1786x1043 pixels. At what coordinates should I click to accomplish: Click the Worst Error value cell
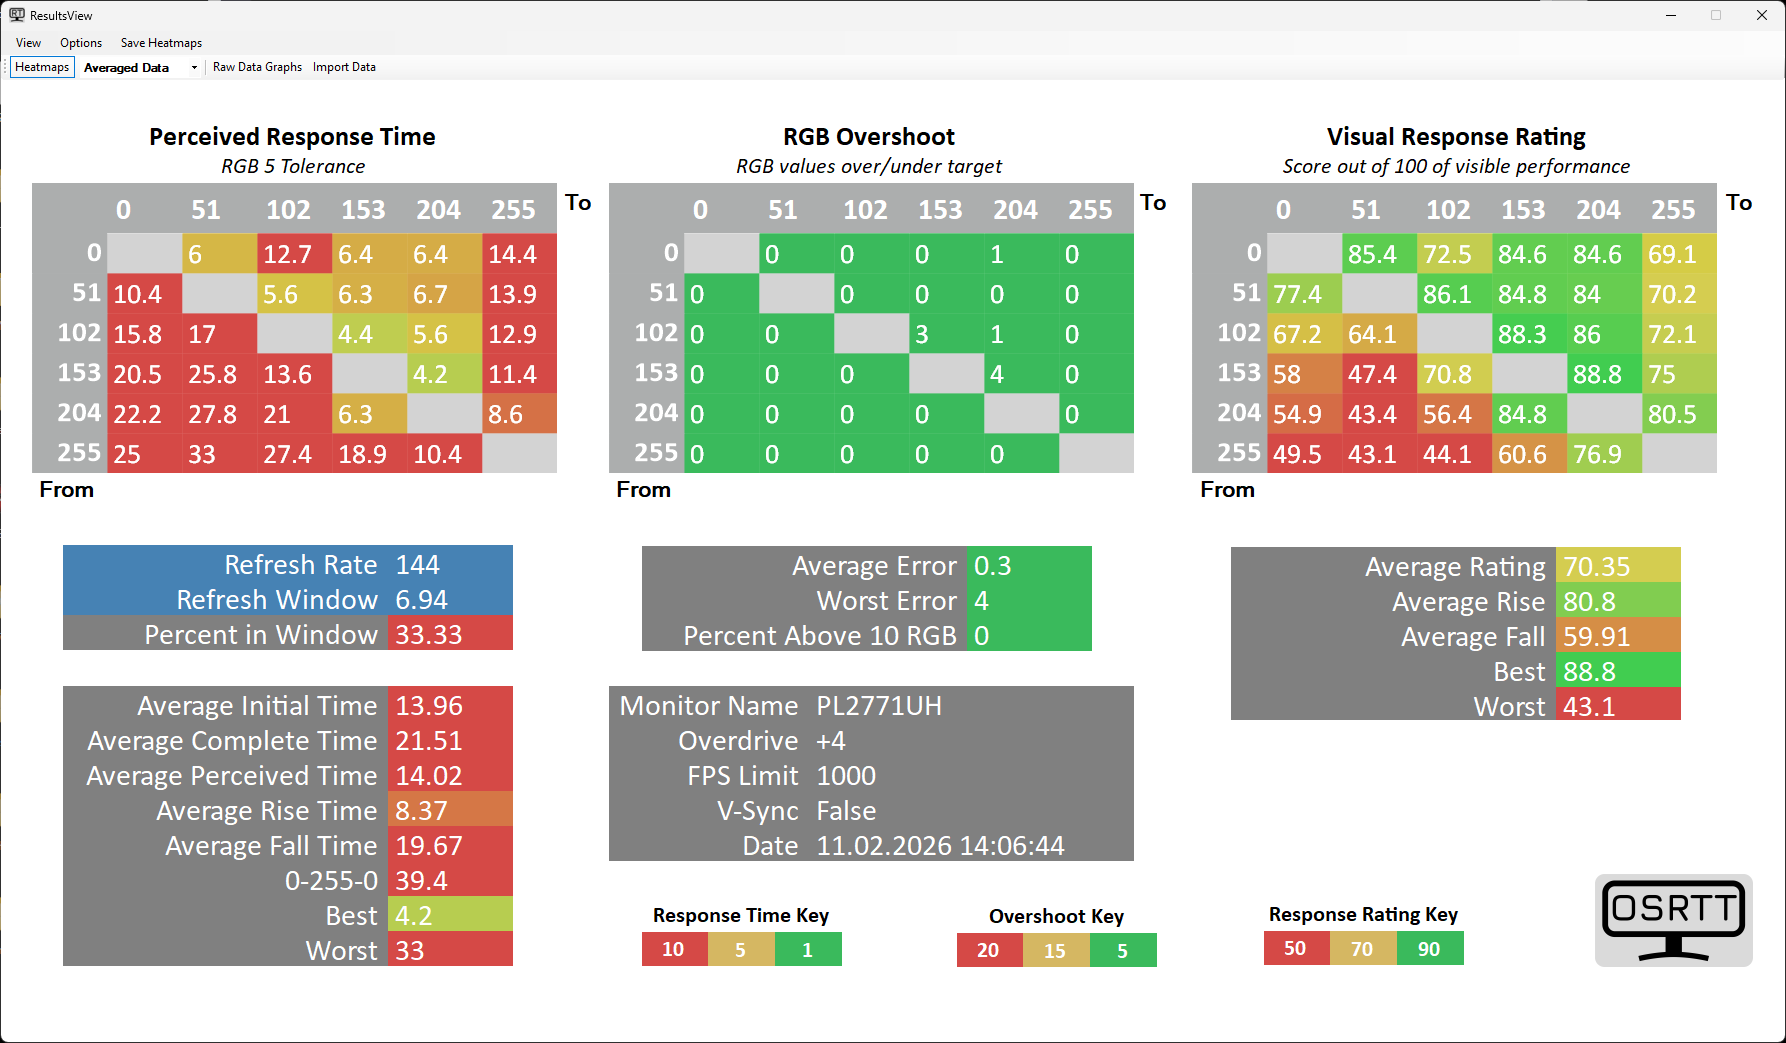(1028, 601)
